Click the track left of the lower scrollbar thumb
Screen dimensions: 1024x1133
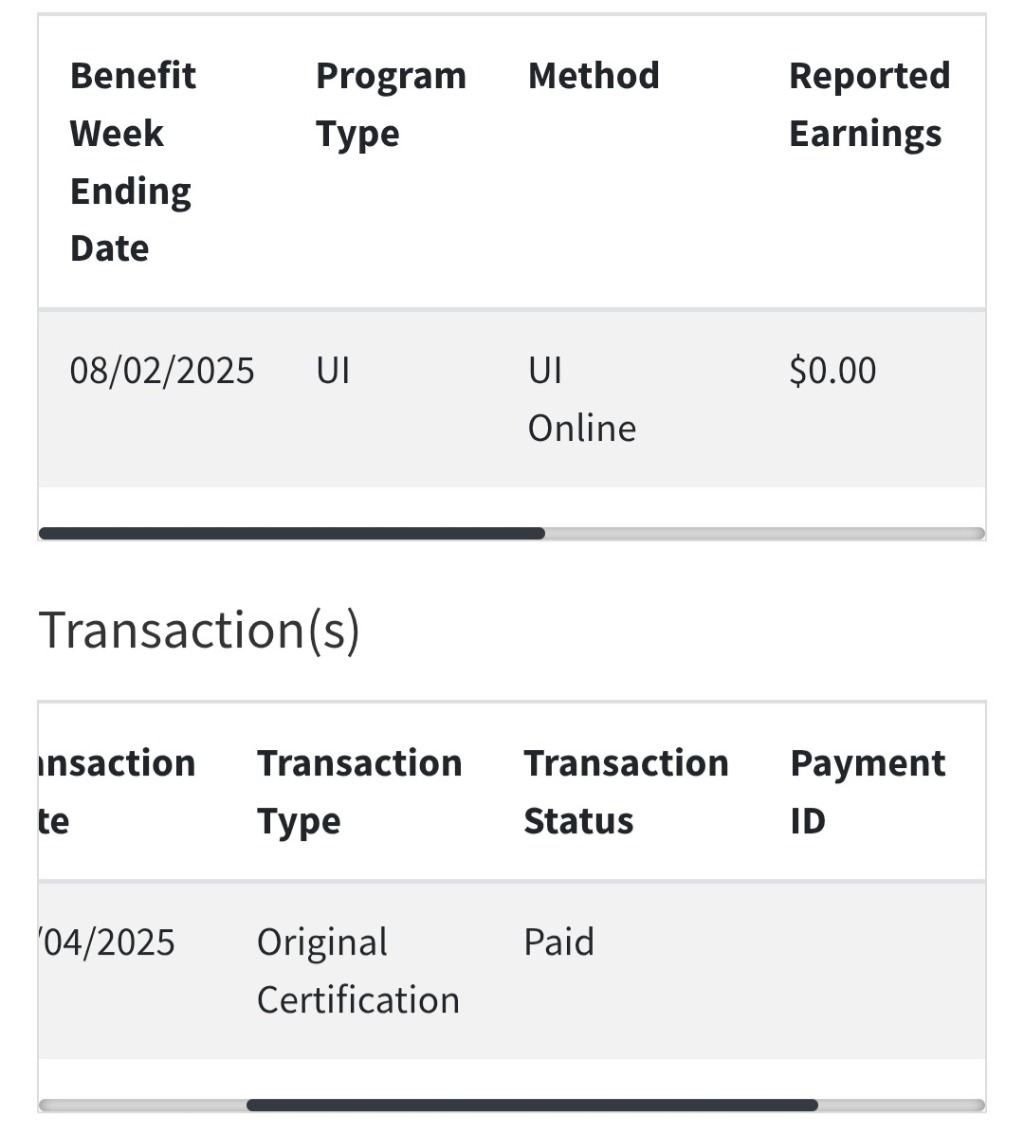tap(142, 1105)
